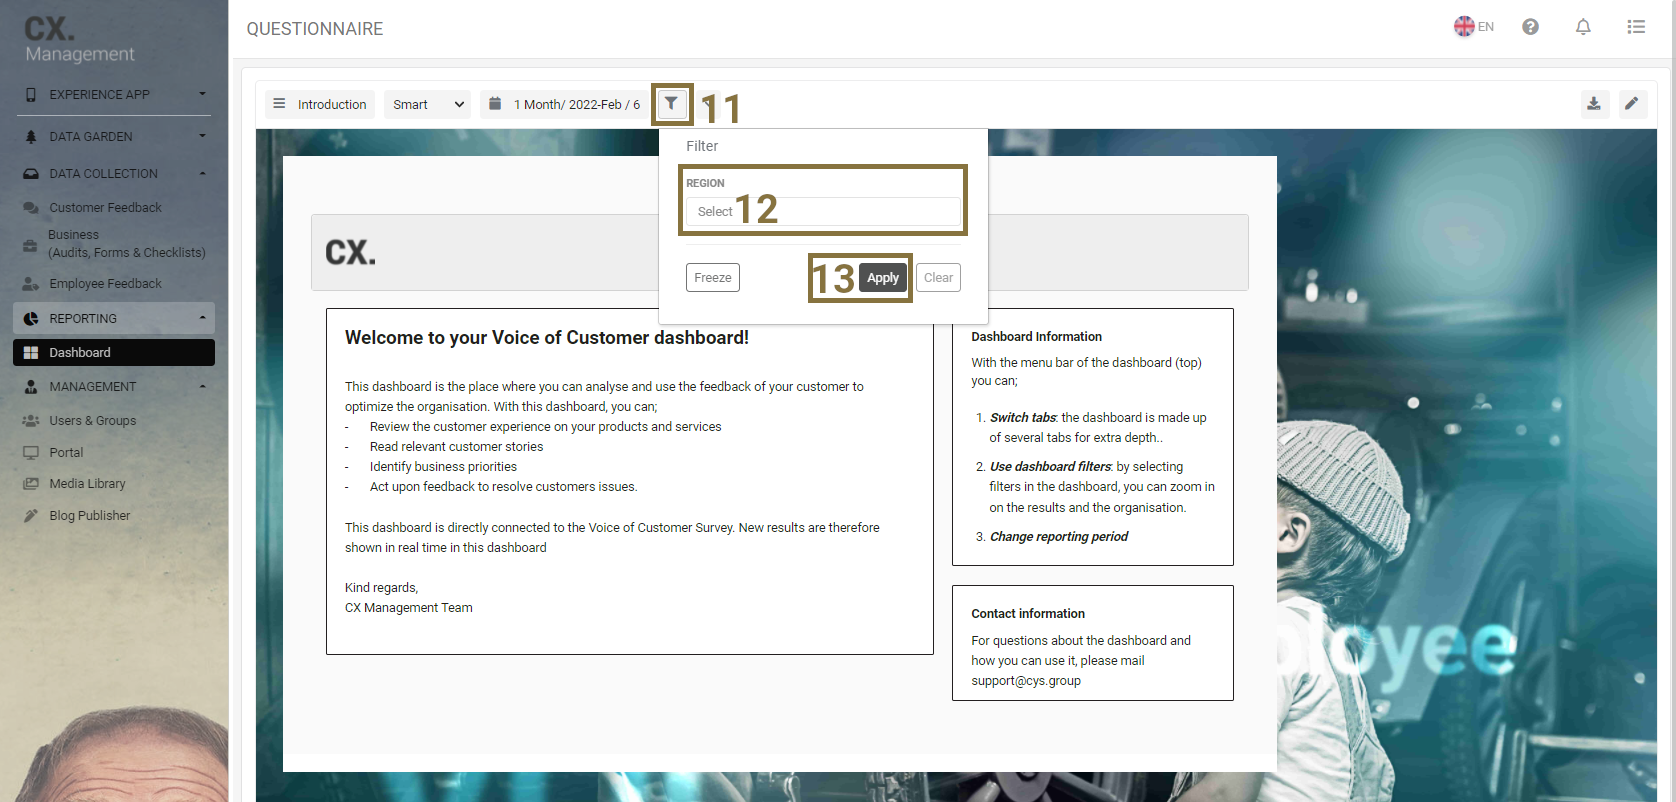Click the Management person icon
The width and height of the screenshot is (1676, 802).
click(31, 386)
